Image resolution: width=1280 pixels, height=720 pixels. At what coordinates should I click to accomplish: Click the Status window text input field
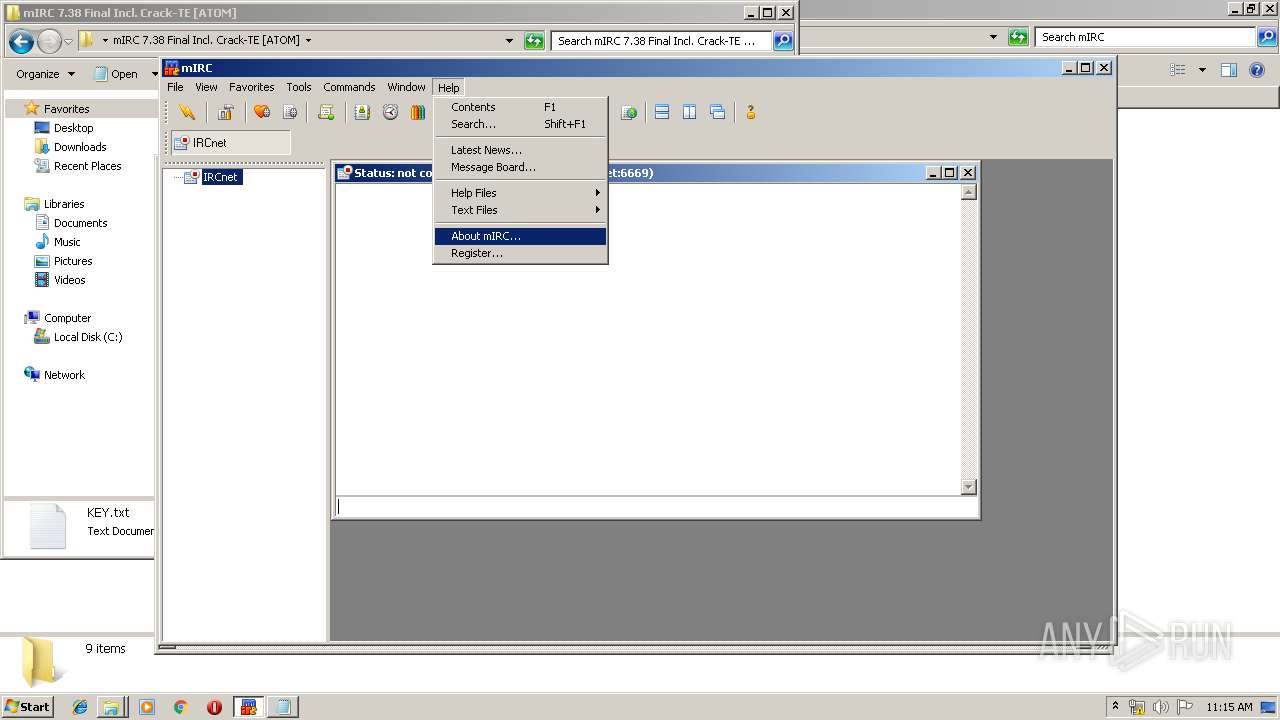(x=655, y=507)
